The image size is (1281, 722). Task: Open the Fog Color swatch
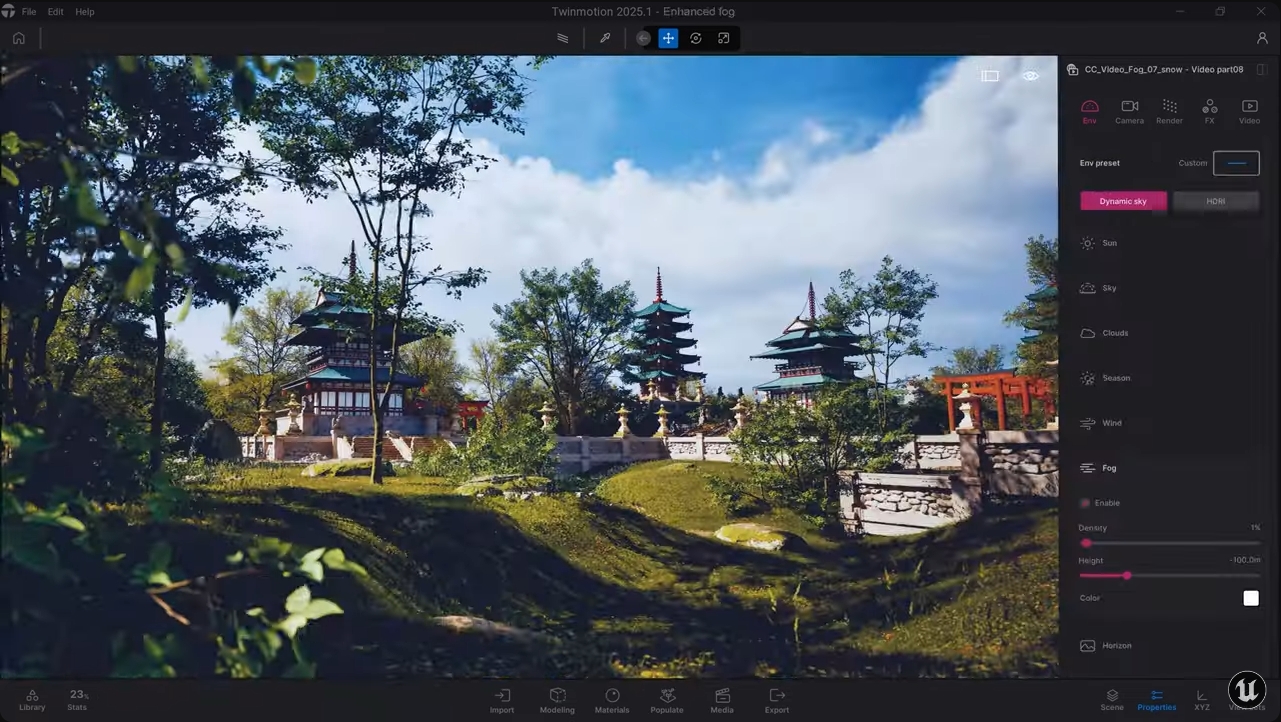click(1250, 598)
